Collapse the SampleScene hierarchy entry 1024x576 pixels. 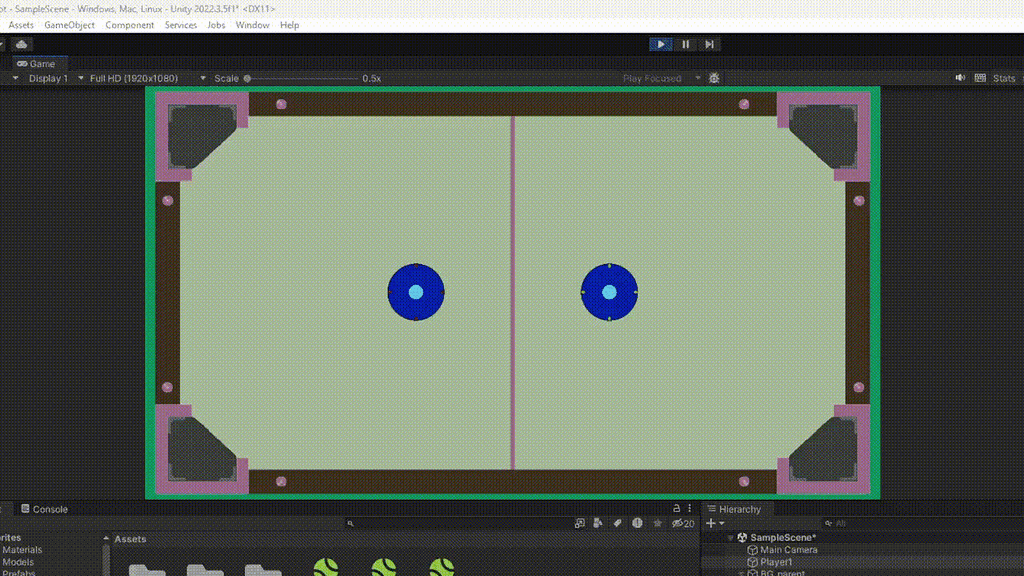tap(729, 537)
